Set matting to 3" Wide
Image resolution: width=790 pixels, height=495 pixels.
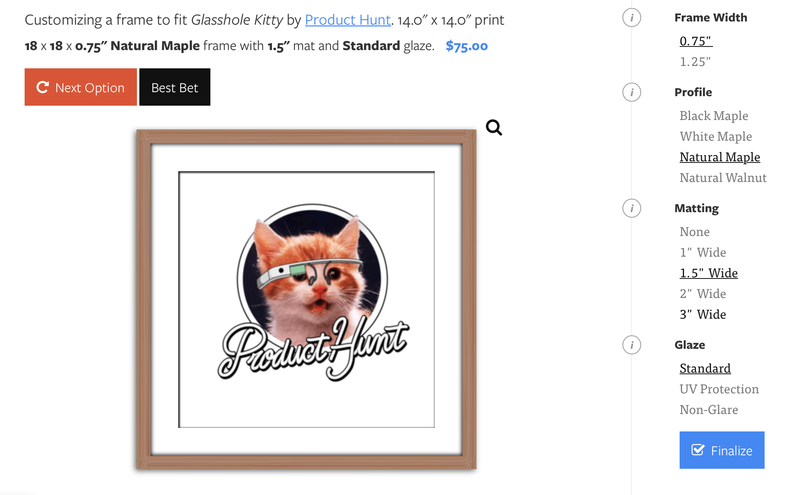coord(703,314)
